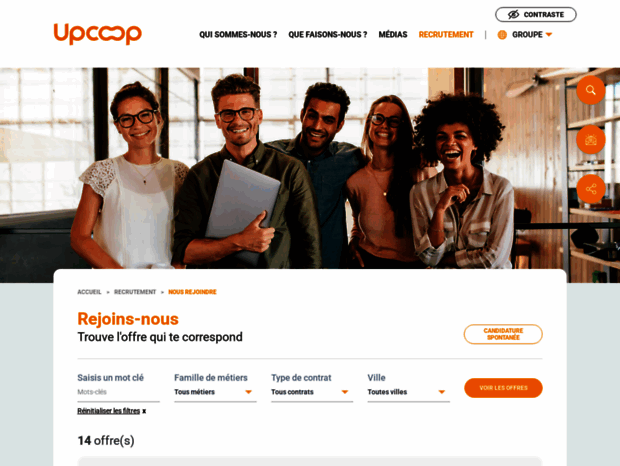Image resolution: width=620 pixels, height=466 pixels.
Task: Focus the Mots-clés keyword input field
Action: [119, 392]
